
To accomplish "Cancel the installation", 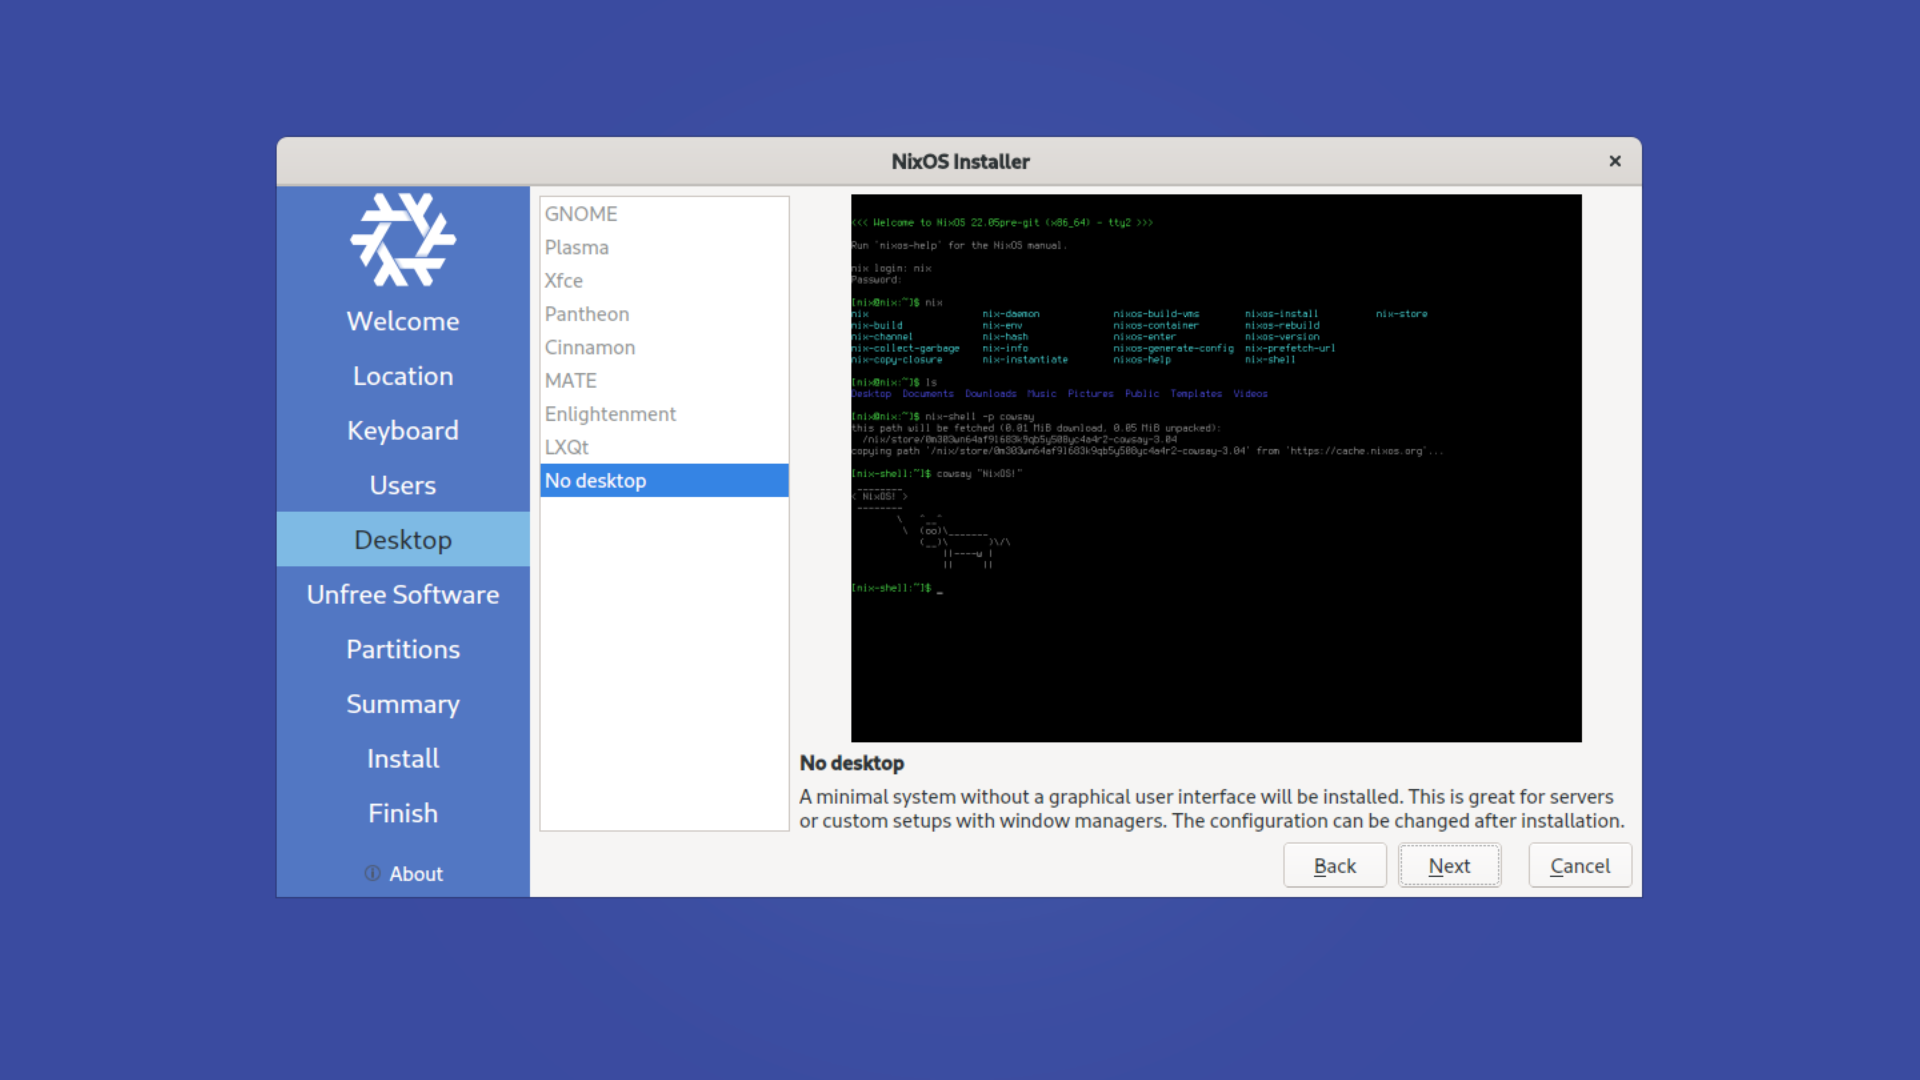I will pos(1579,866).
